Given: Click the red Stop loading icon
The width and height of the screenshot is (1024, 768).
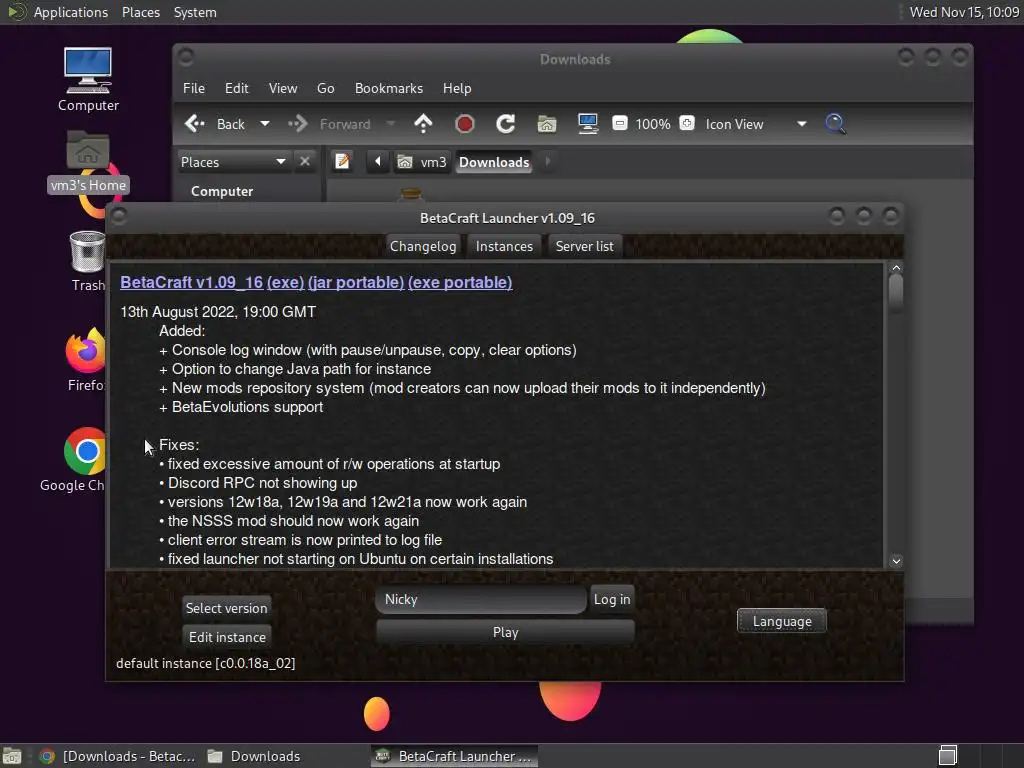Looking at the screenshot, I should 464,123.
